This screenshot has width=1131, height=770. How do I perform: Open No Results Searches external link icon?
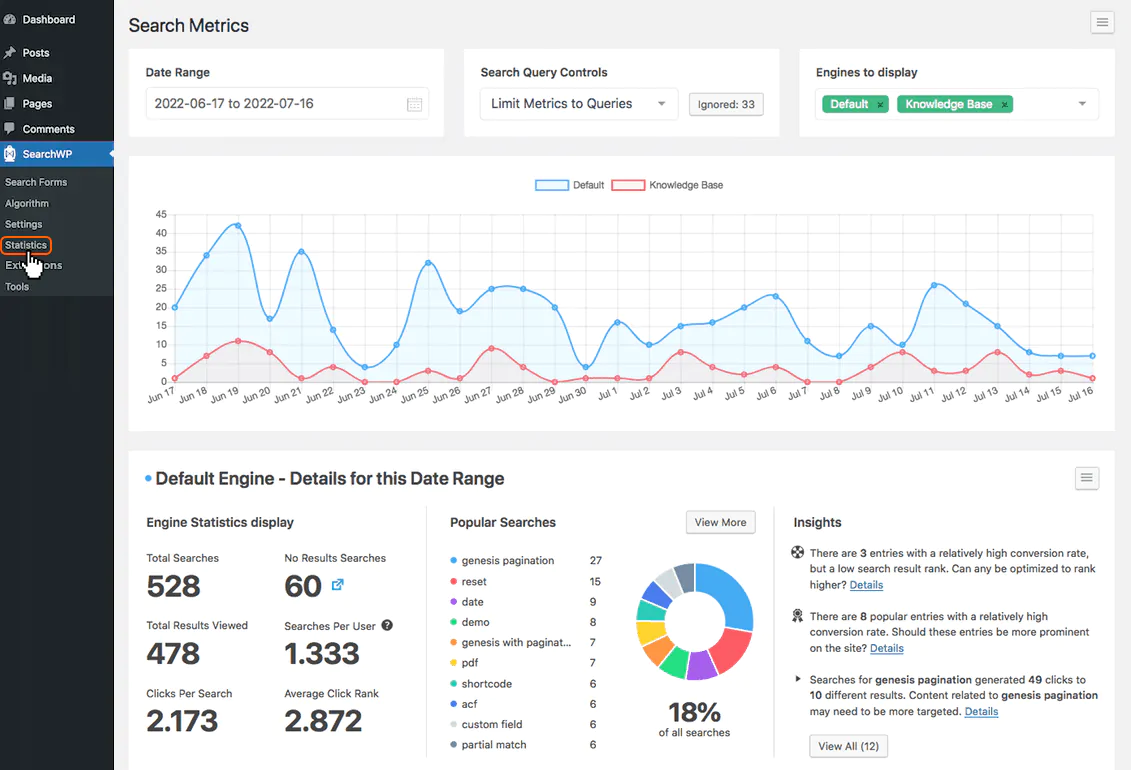[338, 585]
